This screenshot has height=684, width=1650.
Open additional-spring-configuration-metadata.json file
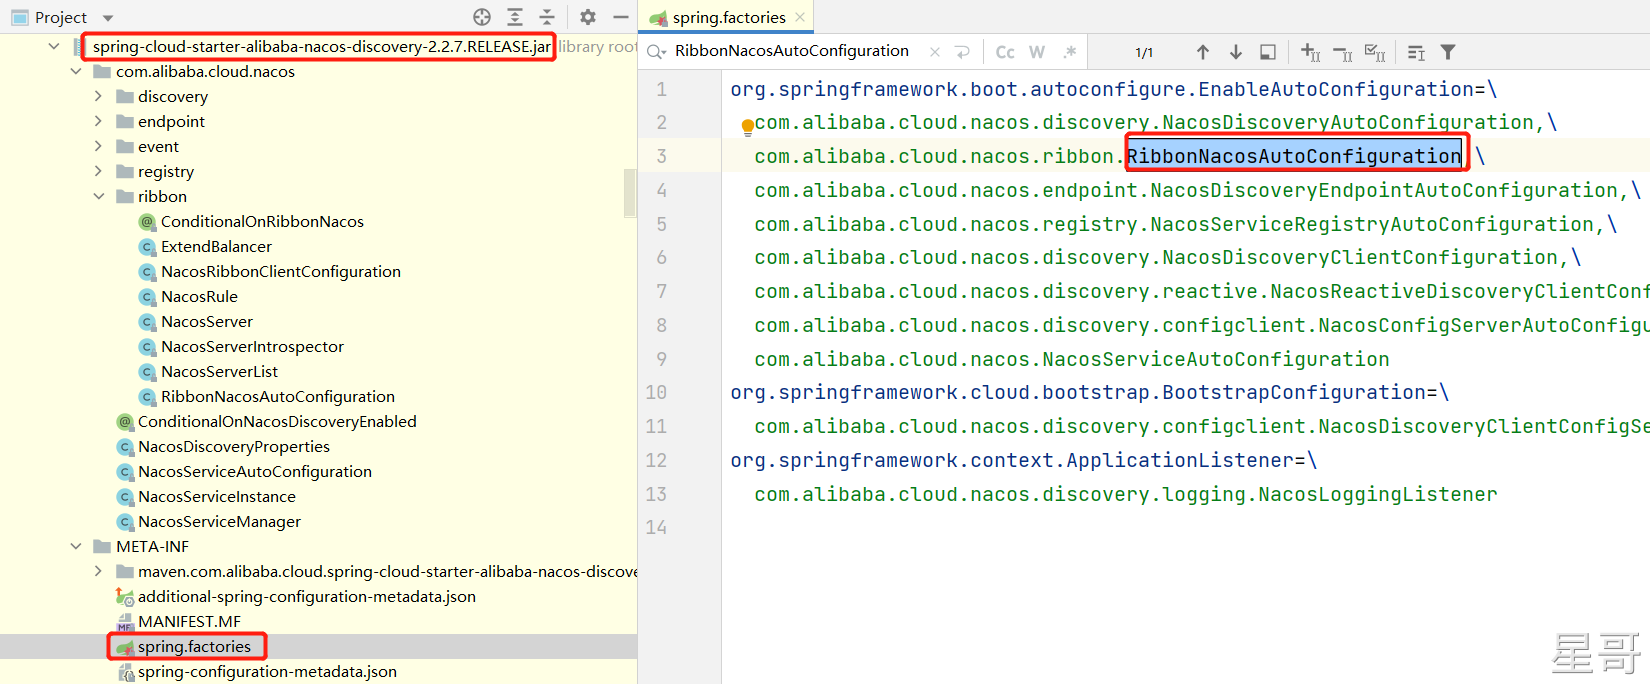[x=306, y=596]
